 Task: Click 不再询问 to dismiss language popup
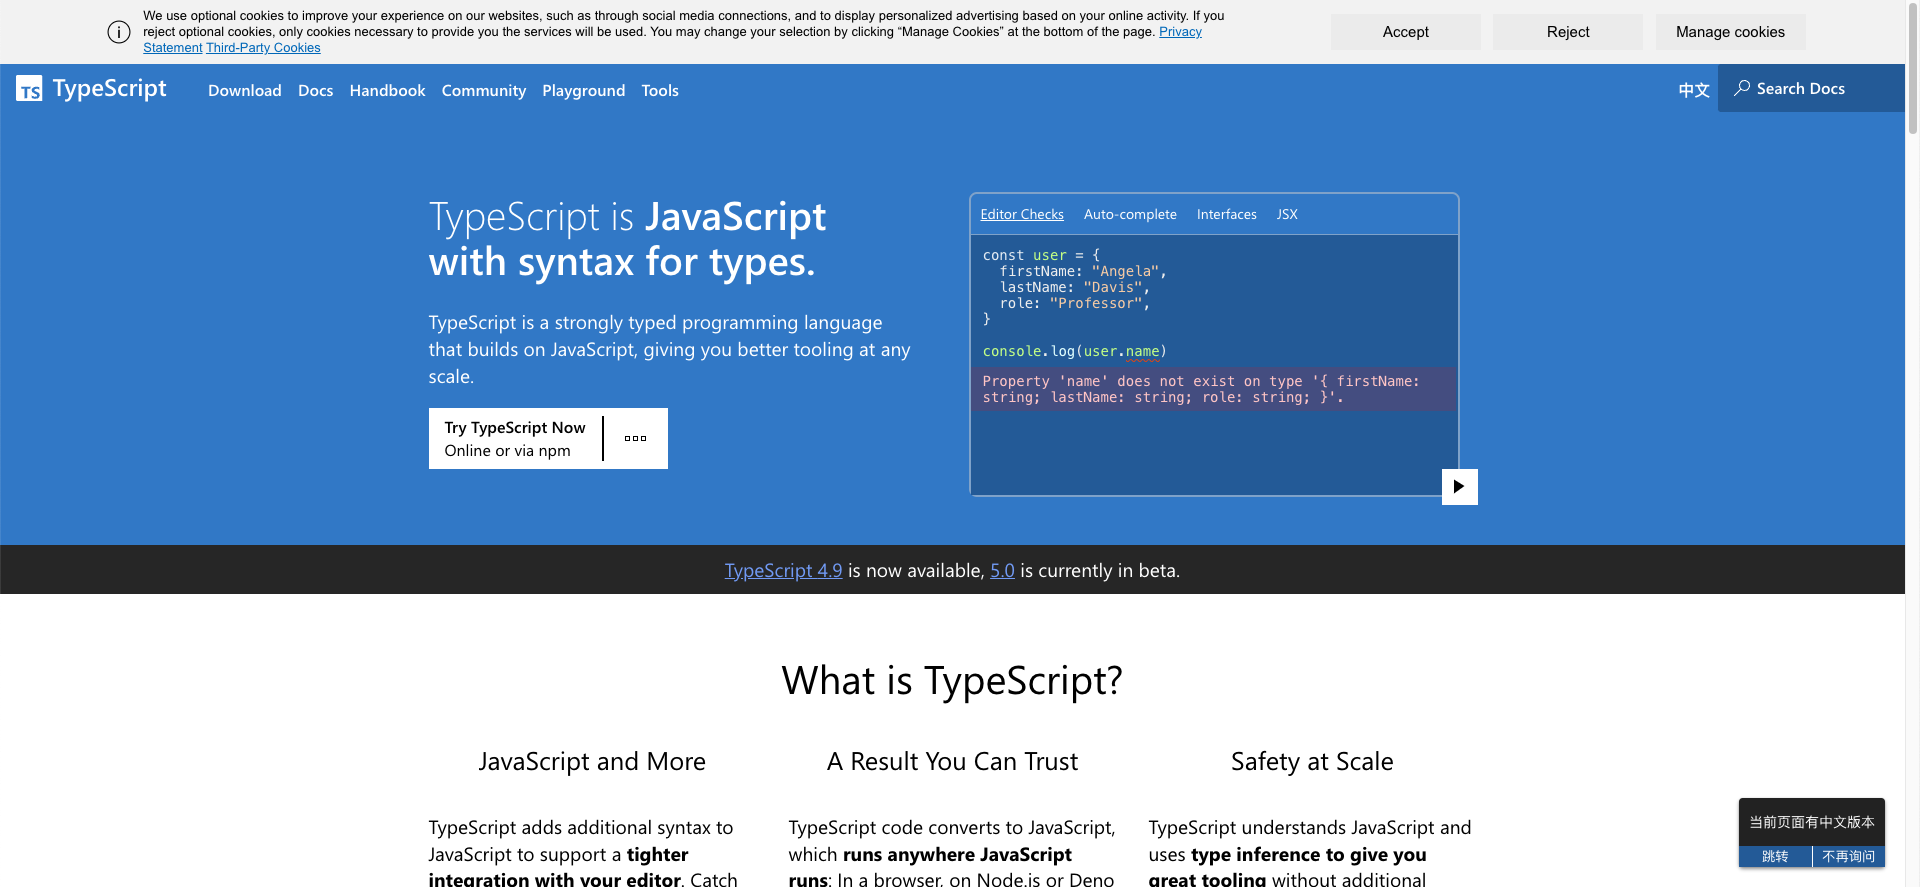[x=1848, y=857]
